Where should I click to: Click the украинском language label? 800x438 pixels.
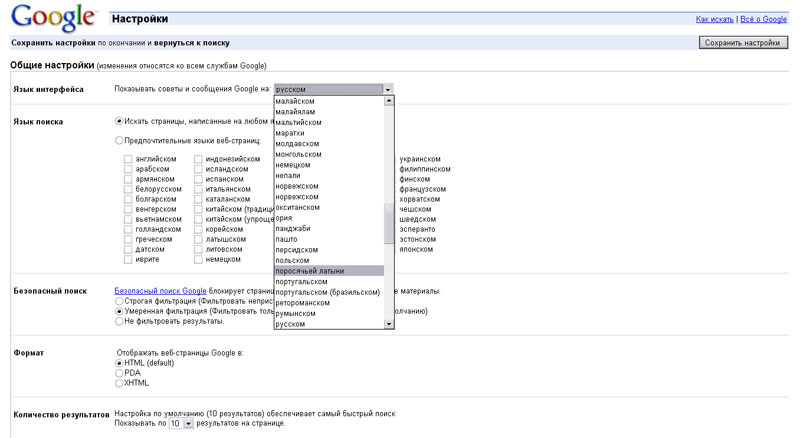pyautogui.click(x=420, y=159)
